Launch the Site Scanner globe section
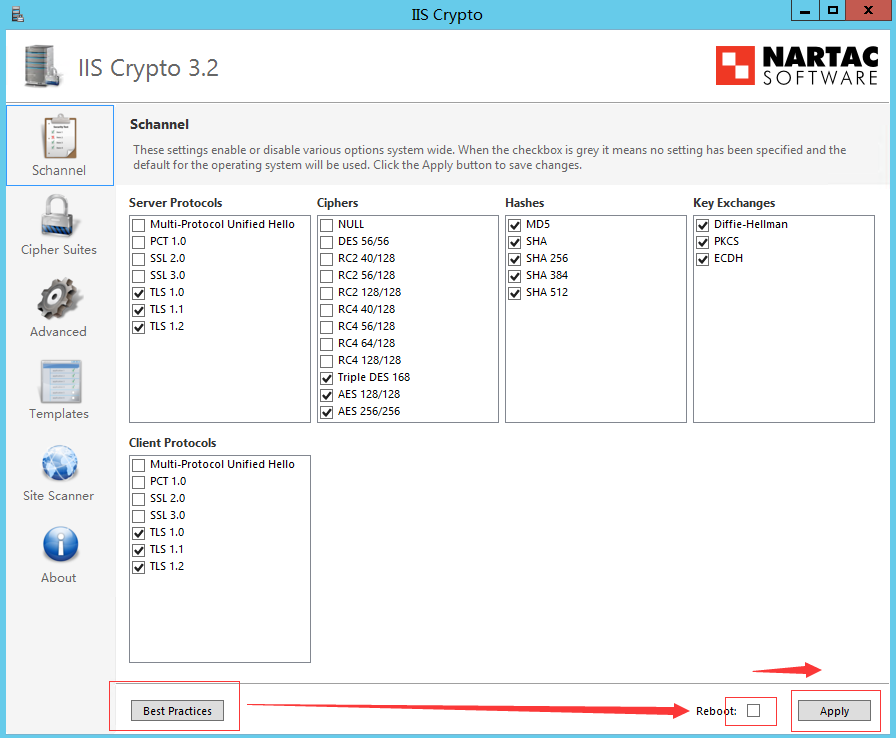This screenshot has height=738, width=896. point(59,473)
